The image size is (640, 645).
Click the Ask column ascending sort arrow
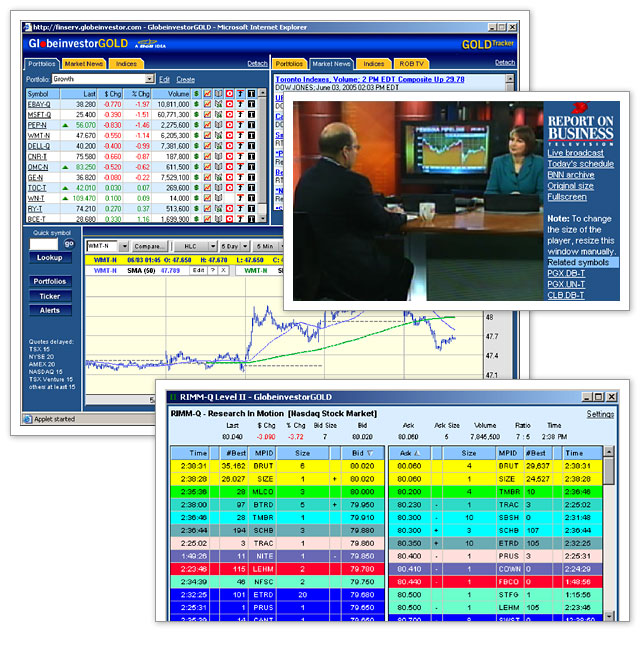417,453
